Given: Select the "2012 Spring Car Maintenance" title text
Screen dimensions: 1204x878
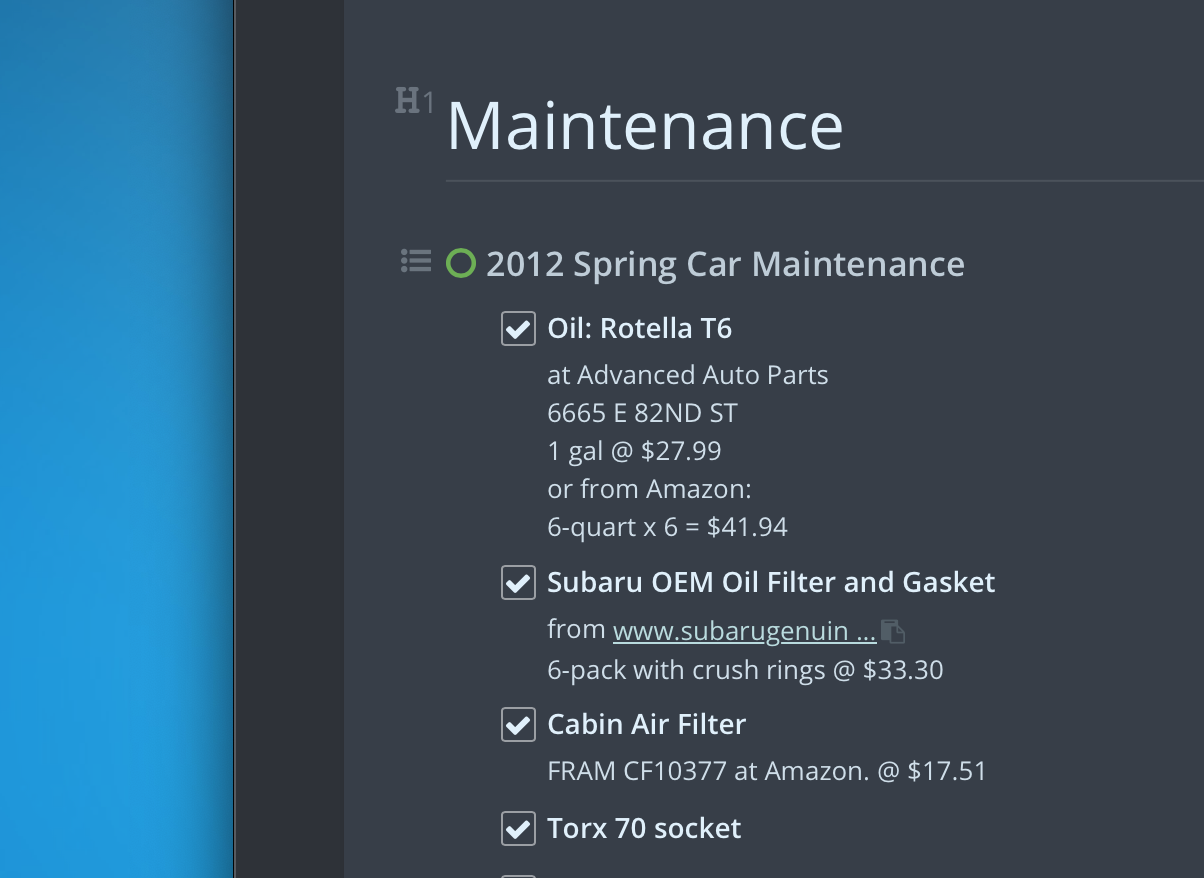Looking at the screenshot, I should [x=724, y=263].
